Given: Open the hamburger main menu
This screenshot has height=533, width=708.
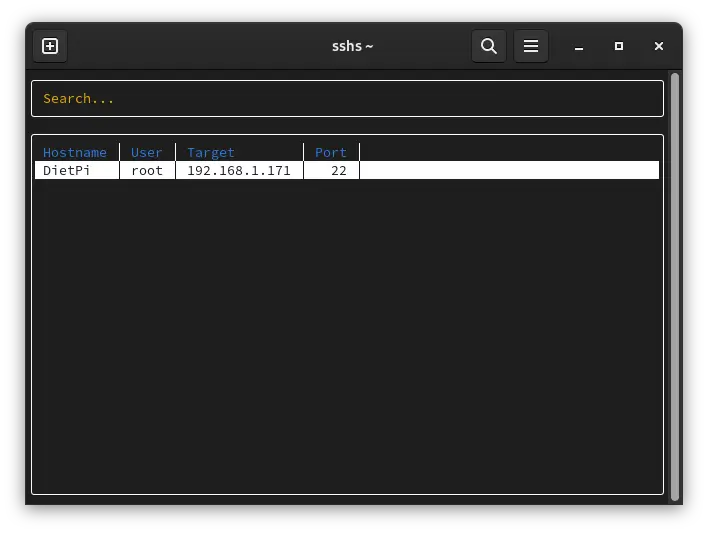Looking at the screenshot, I should (x=531, y=46).
